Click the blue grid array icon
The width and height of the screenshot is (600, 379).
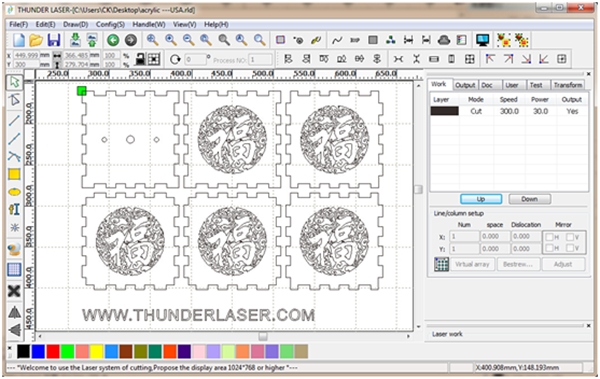point(14,270)
